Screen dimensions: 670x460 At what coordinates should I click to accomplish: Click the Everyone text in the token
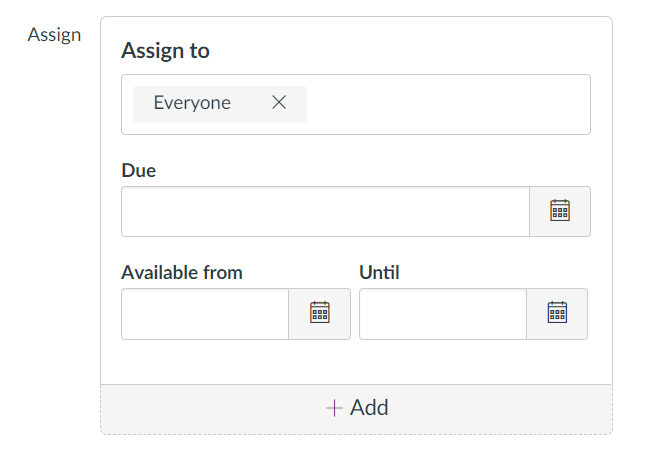click(x=192, y=103)
